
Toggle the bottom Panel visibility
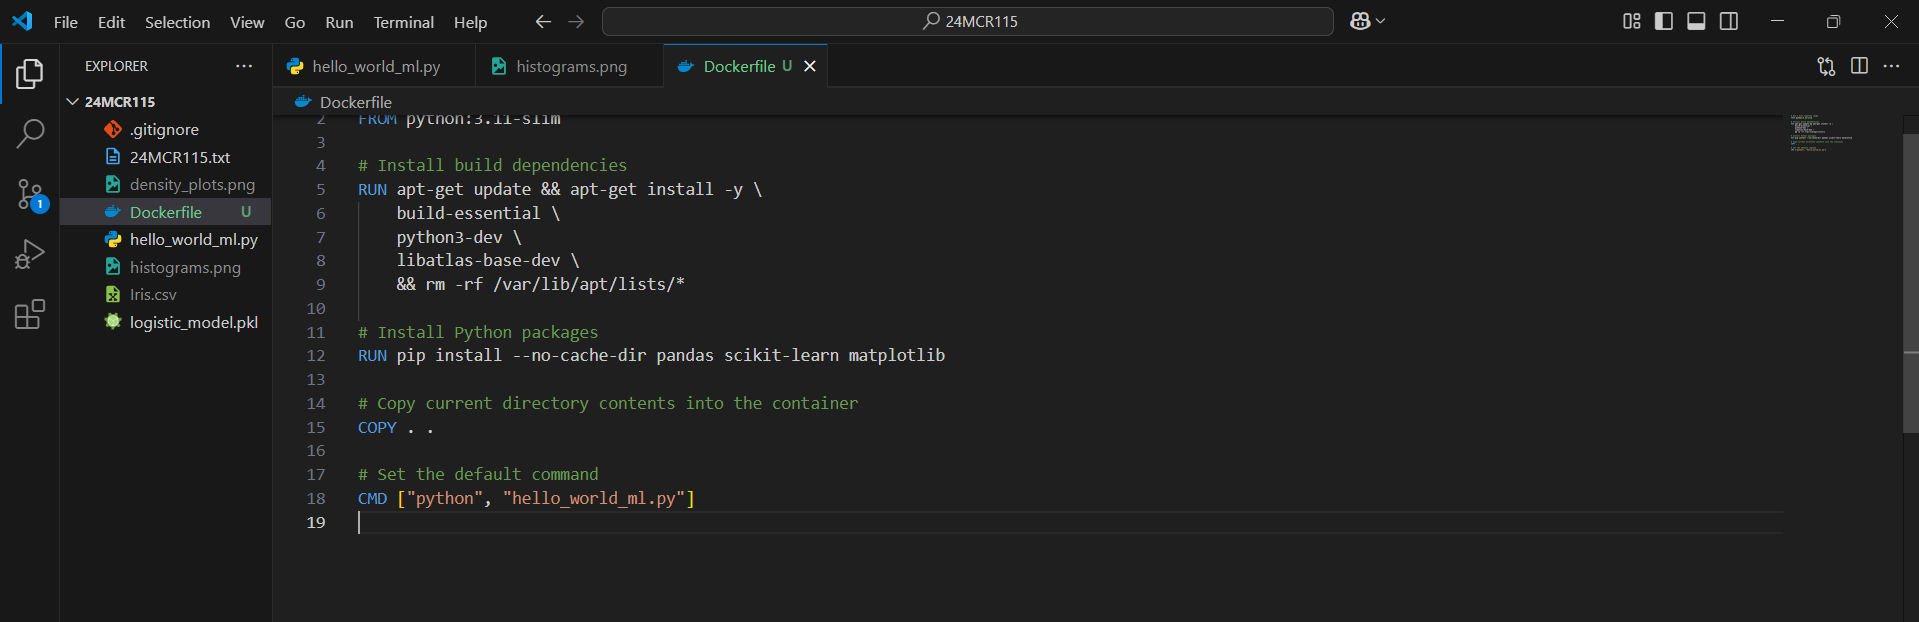click(x=1696, y=21)
